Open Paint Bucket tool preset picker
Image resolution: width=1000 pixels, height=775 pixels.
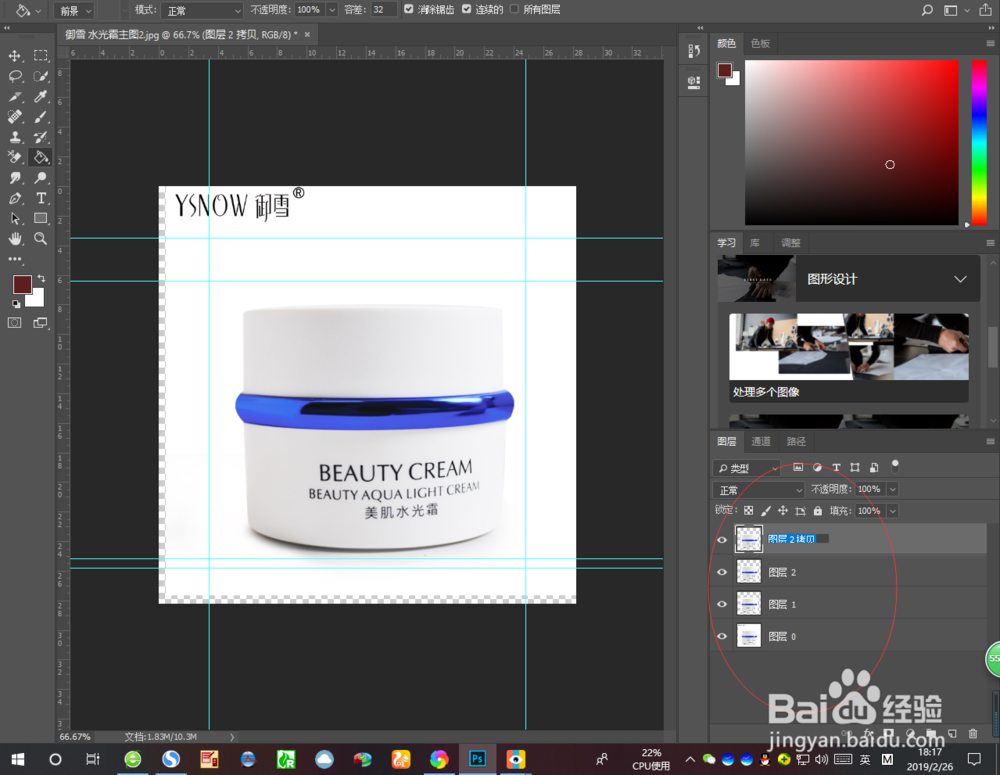29,10
